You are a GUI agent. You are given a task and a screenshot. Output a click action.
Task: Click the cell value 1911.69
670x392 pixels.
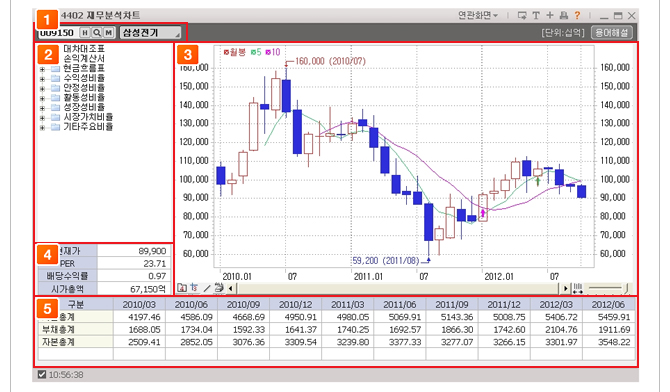[613, 330]
